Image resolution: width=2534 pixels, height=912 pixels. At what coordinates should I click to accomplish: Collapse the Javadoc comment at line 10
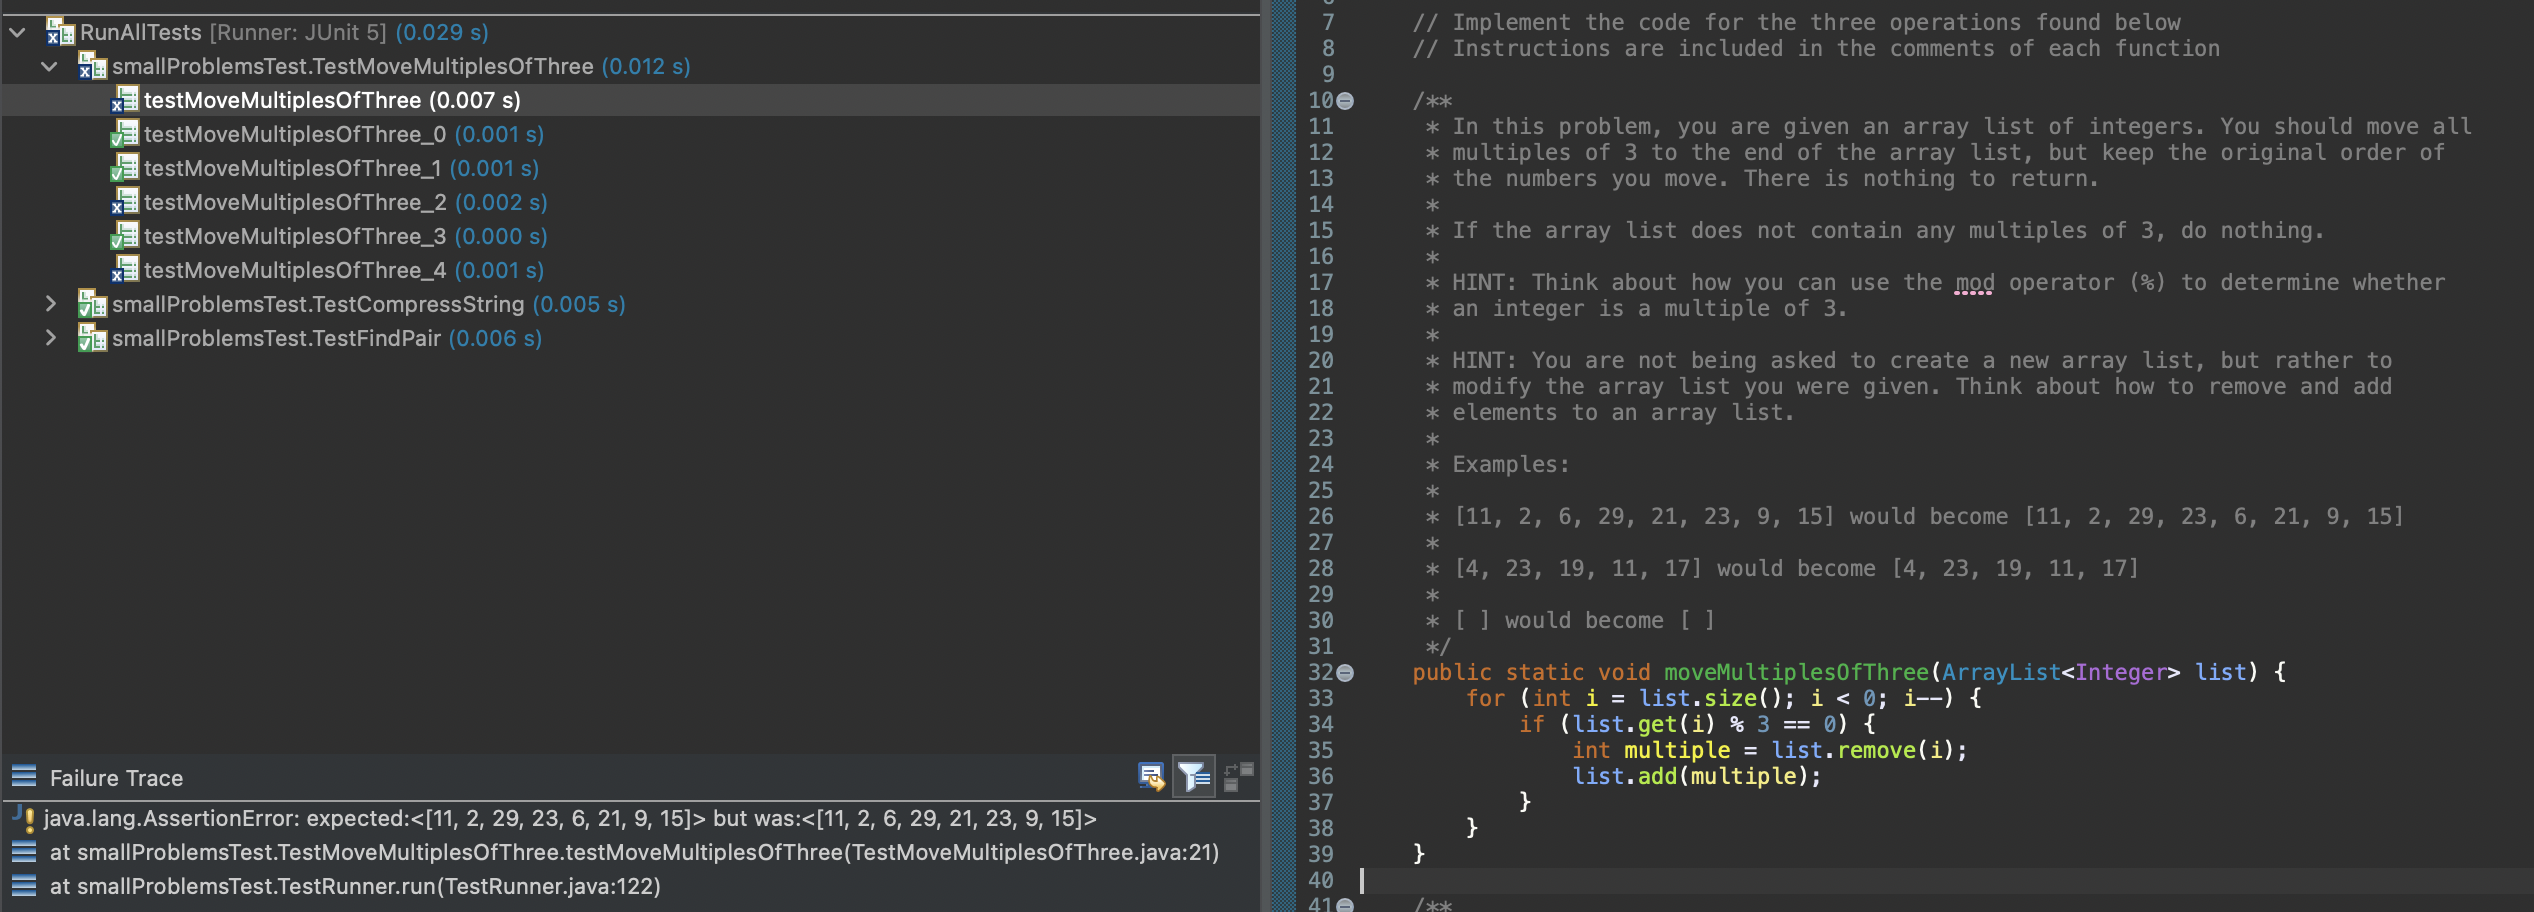(1344, 99)
